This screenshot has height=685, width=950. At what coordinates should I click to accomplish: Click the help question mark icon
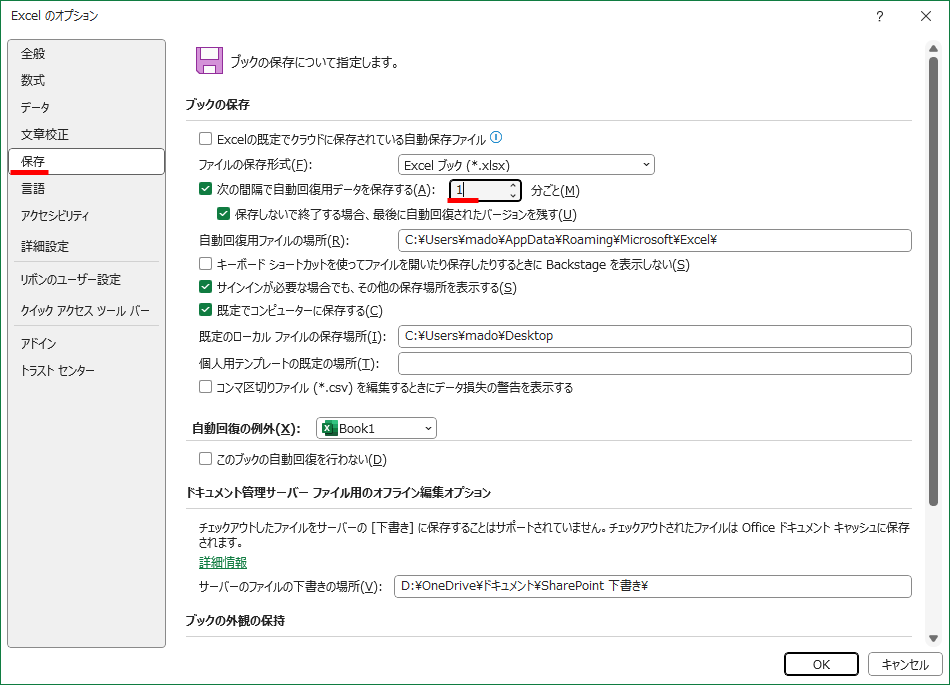tap(878, 16)
